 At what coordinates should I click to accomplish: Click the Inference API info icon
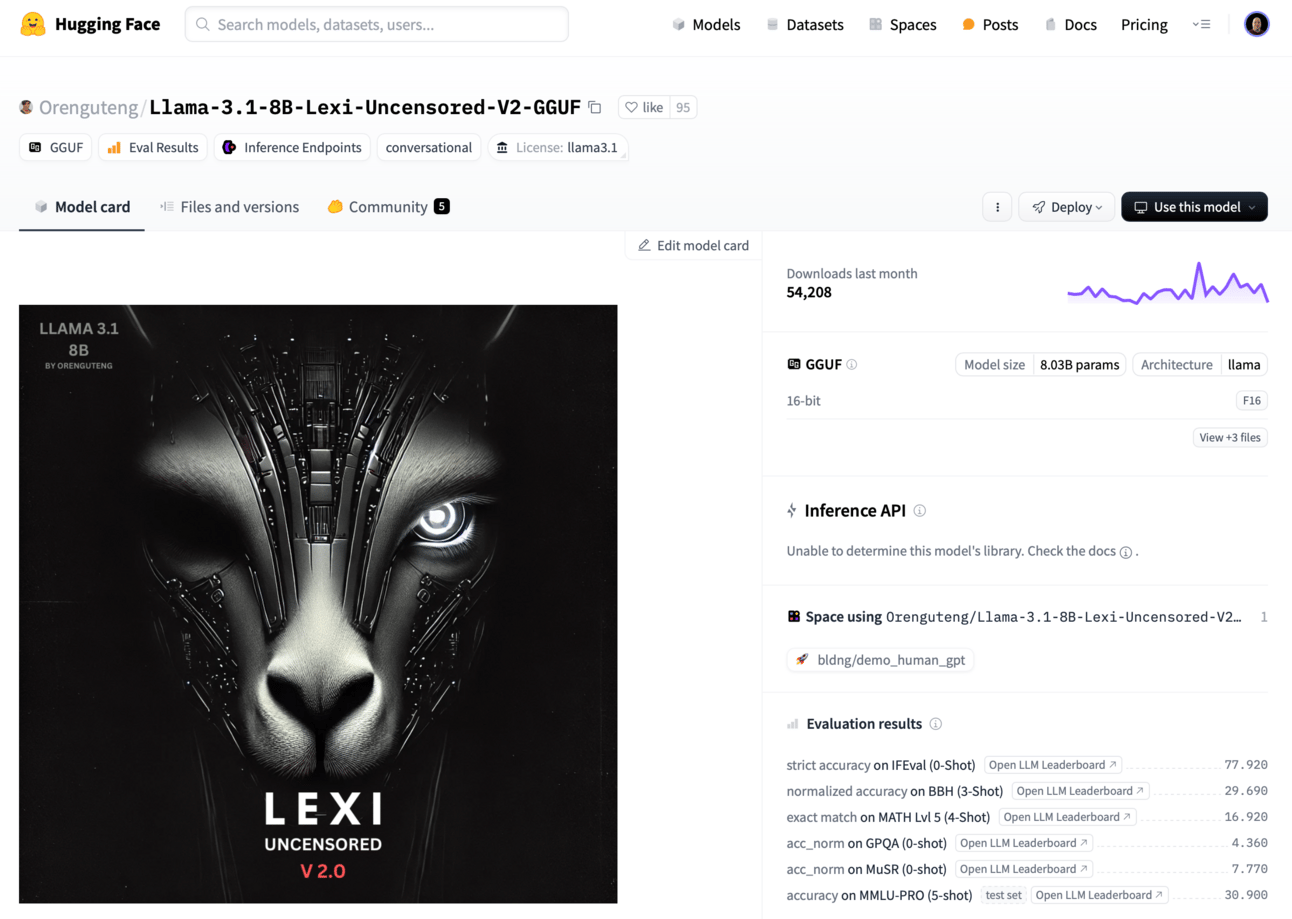pyautogui.click(x=920, y=511)
